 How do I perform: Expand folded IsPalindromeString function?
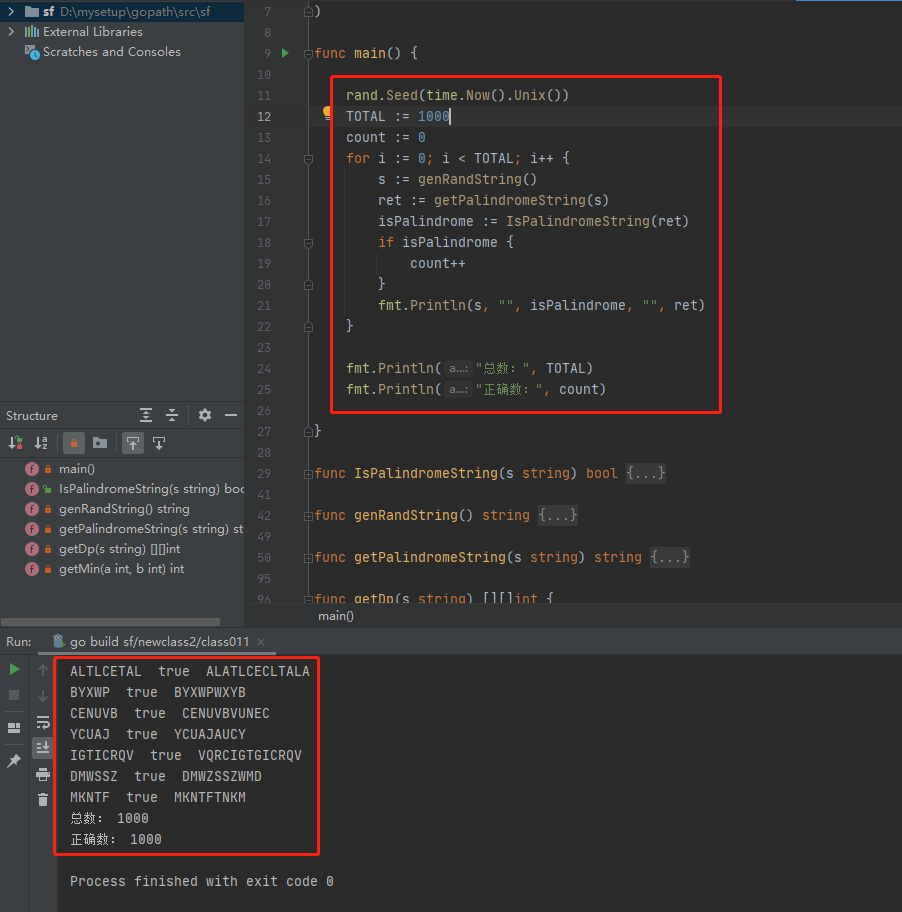(x=308, y=474)
